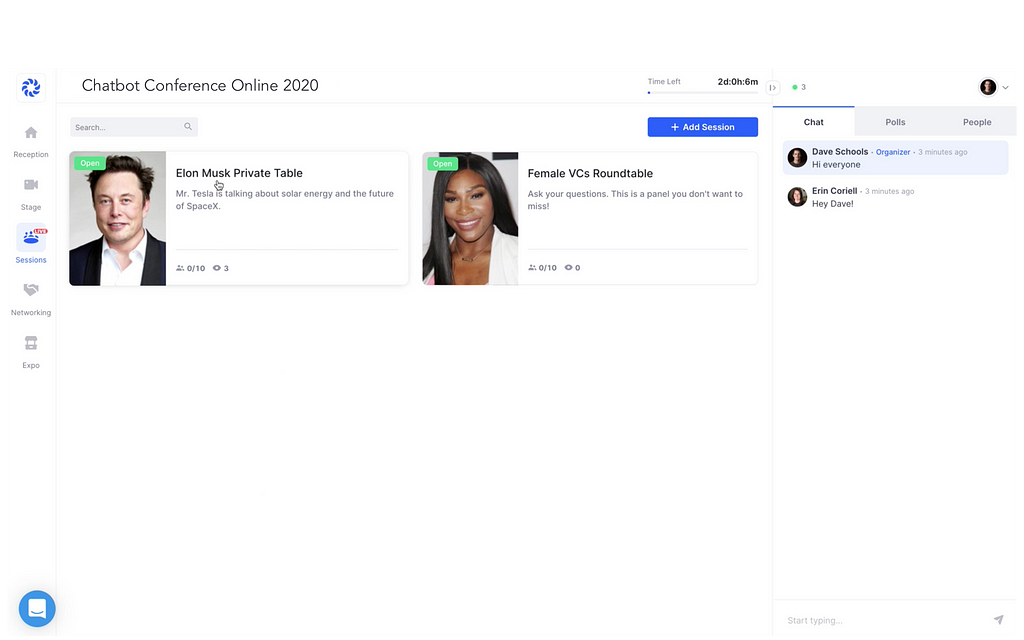Expand the user account dropdown arrow
The width and height of the screenshot is (1024, 640).
click(1006, 88)
